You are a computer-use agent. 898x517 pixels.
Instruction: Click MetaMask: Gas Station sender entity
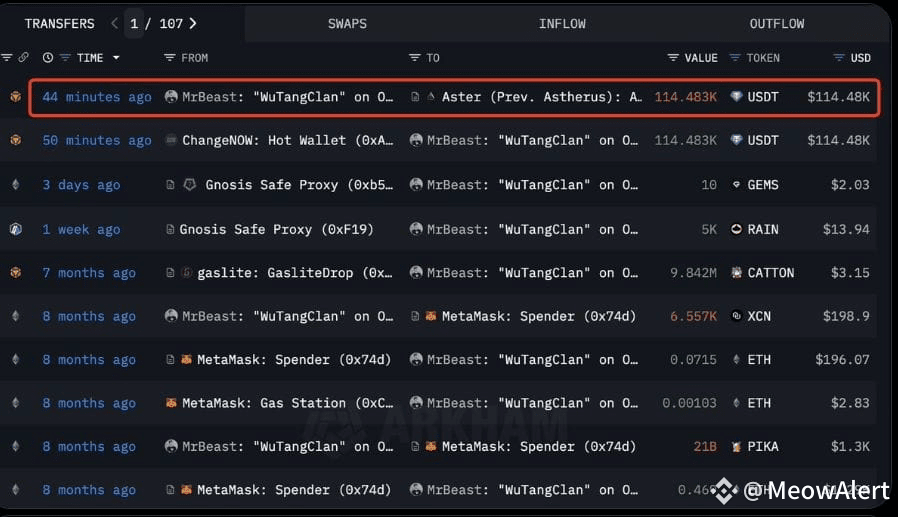coord(287,403)
